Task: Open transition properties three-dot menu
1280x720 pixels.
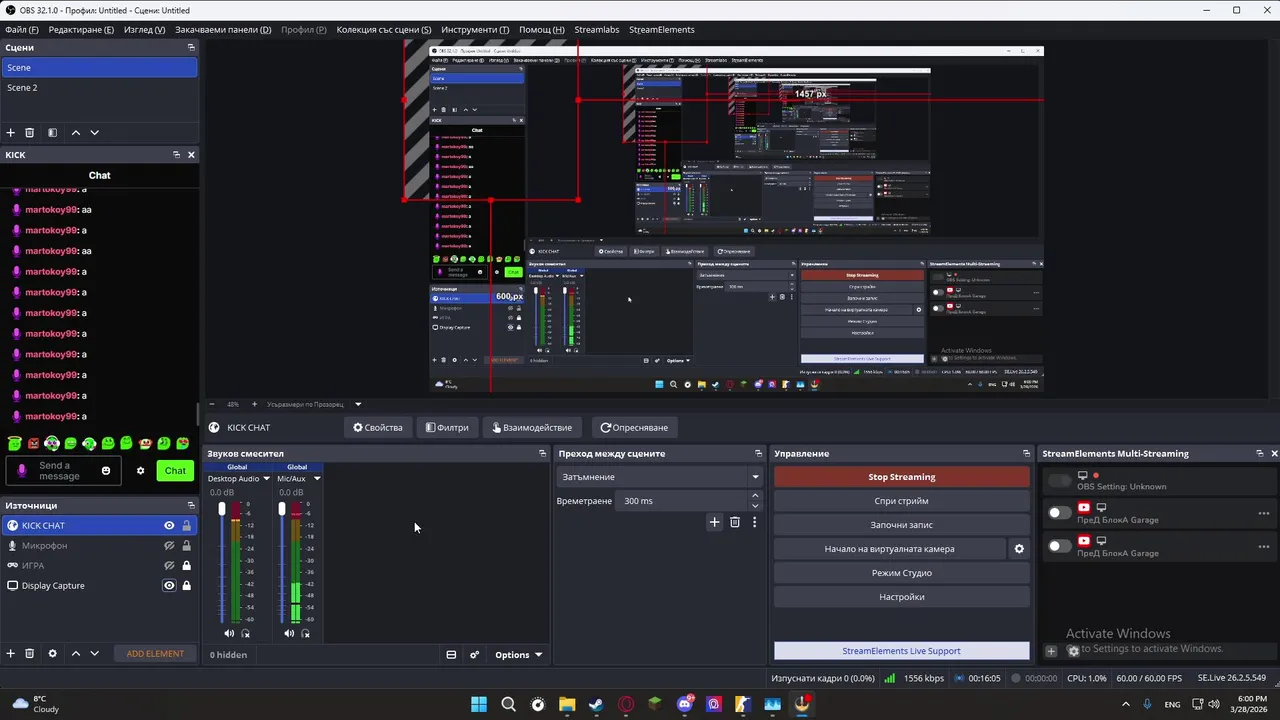Action: [x=754, y=522]
